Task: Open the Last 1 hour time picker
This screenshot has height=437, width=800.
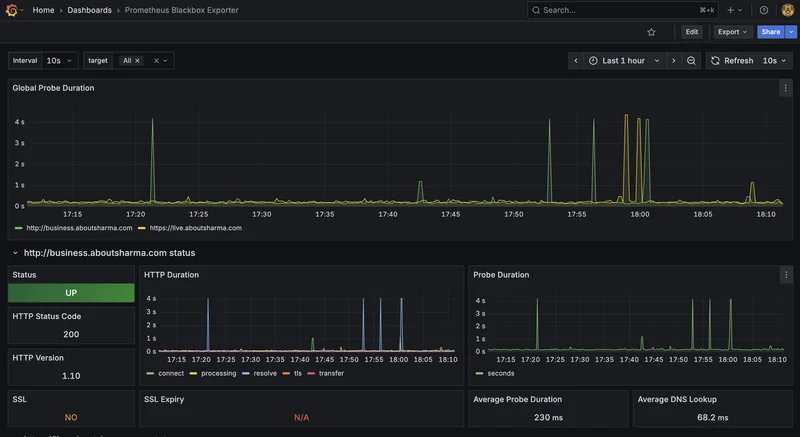Action: 624,61
